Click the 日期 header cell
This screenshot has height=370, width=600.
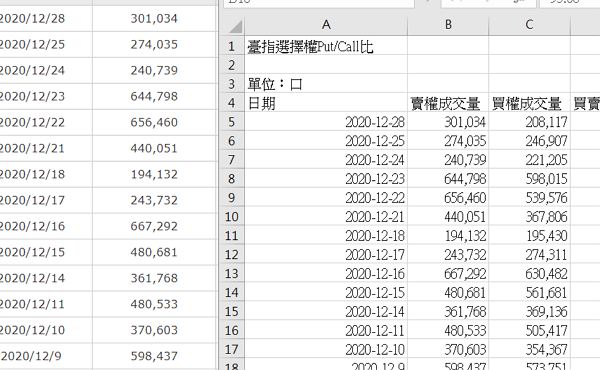326,103
